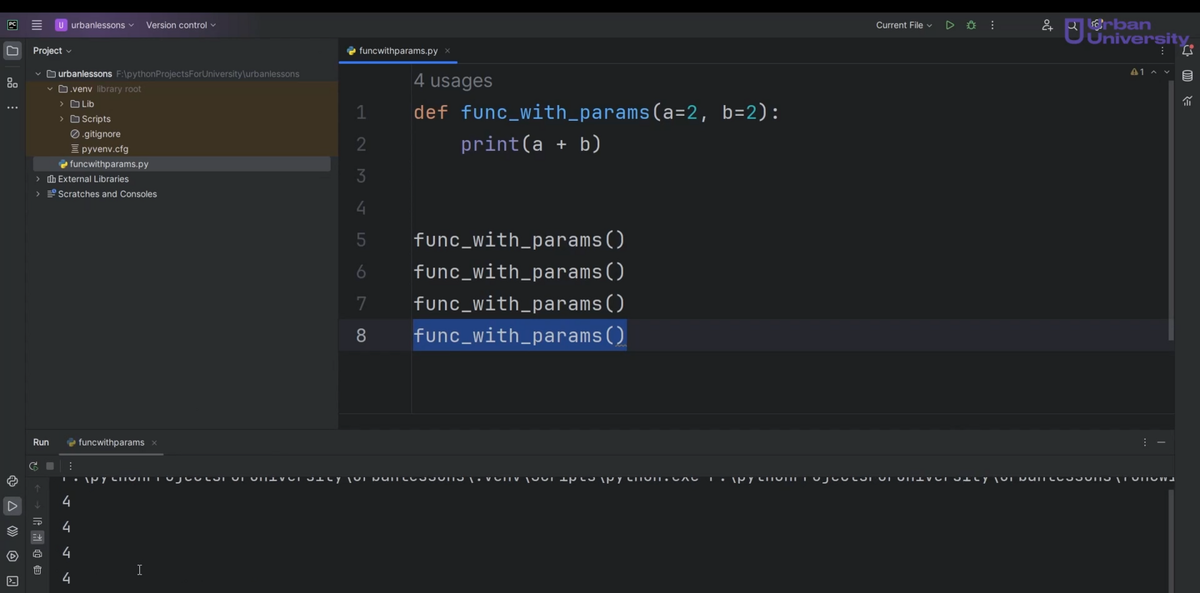Image resolution: width=1200 pixels, height=593 pixels.
Task: Open Search Everywhere magnifier
Action: click(x=1072, y=25)
